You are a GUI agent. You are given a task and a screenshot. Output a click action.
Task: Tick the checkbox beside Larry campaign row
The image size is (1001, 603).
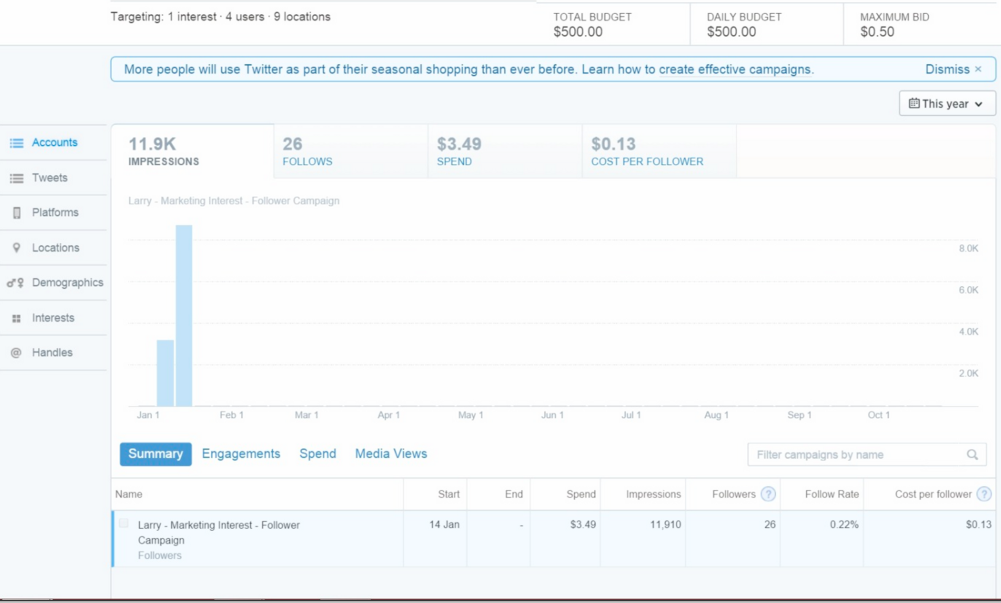tap(124, 524)
